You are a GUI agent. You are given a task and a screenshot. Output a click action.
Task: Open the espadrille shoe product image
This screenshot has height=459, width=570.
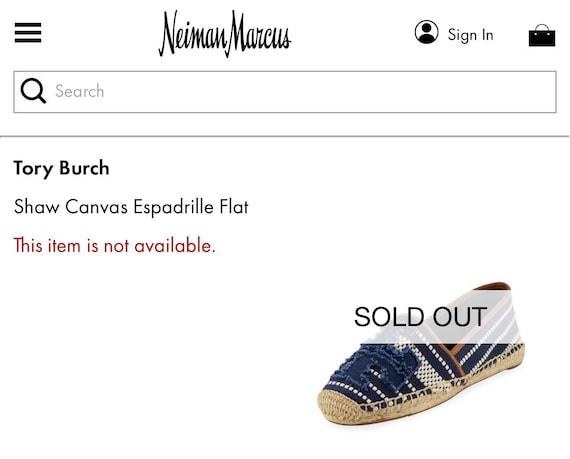[421, 353]
